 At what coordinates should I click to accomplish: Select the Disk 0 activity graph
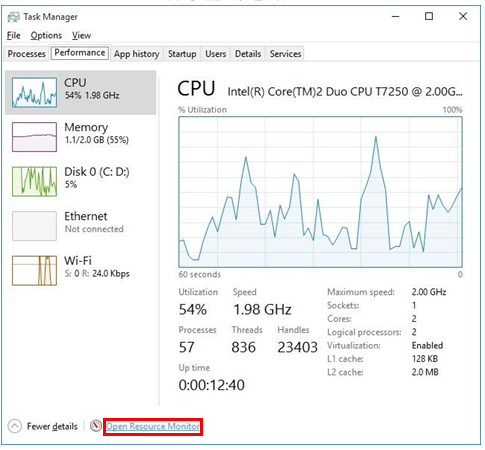click(34, 181)
